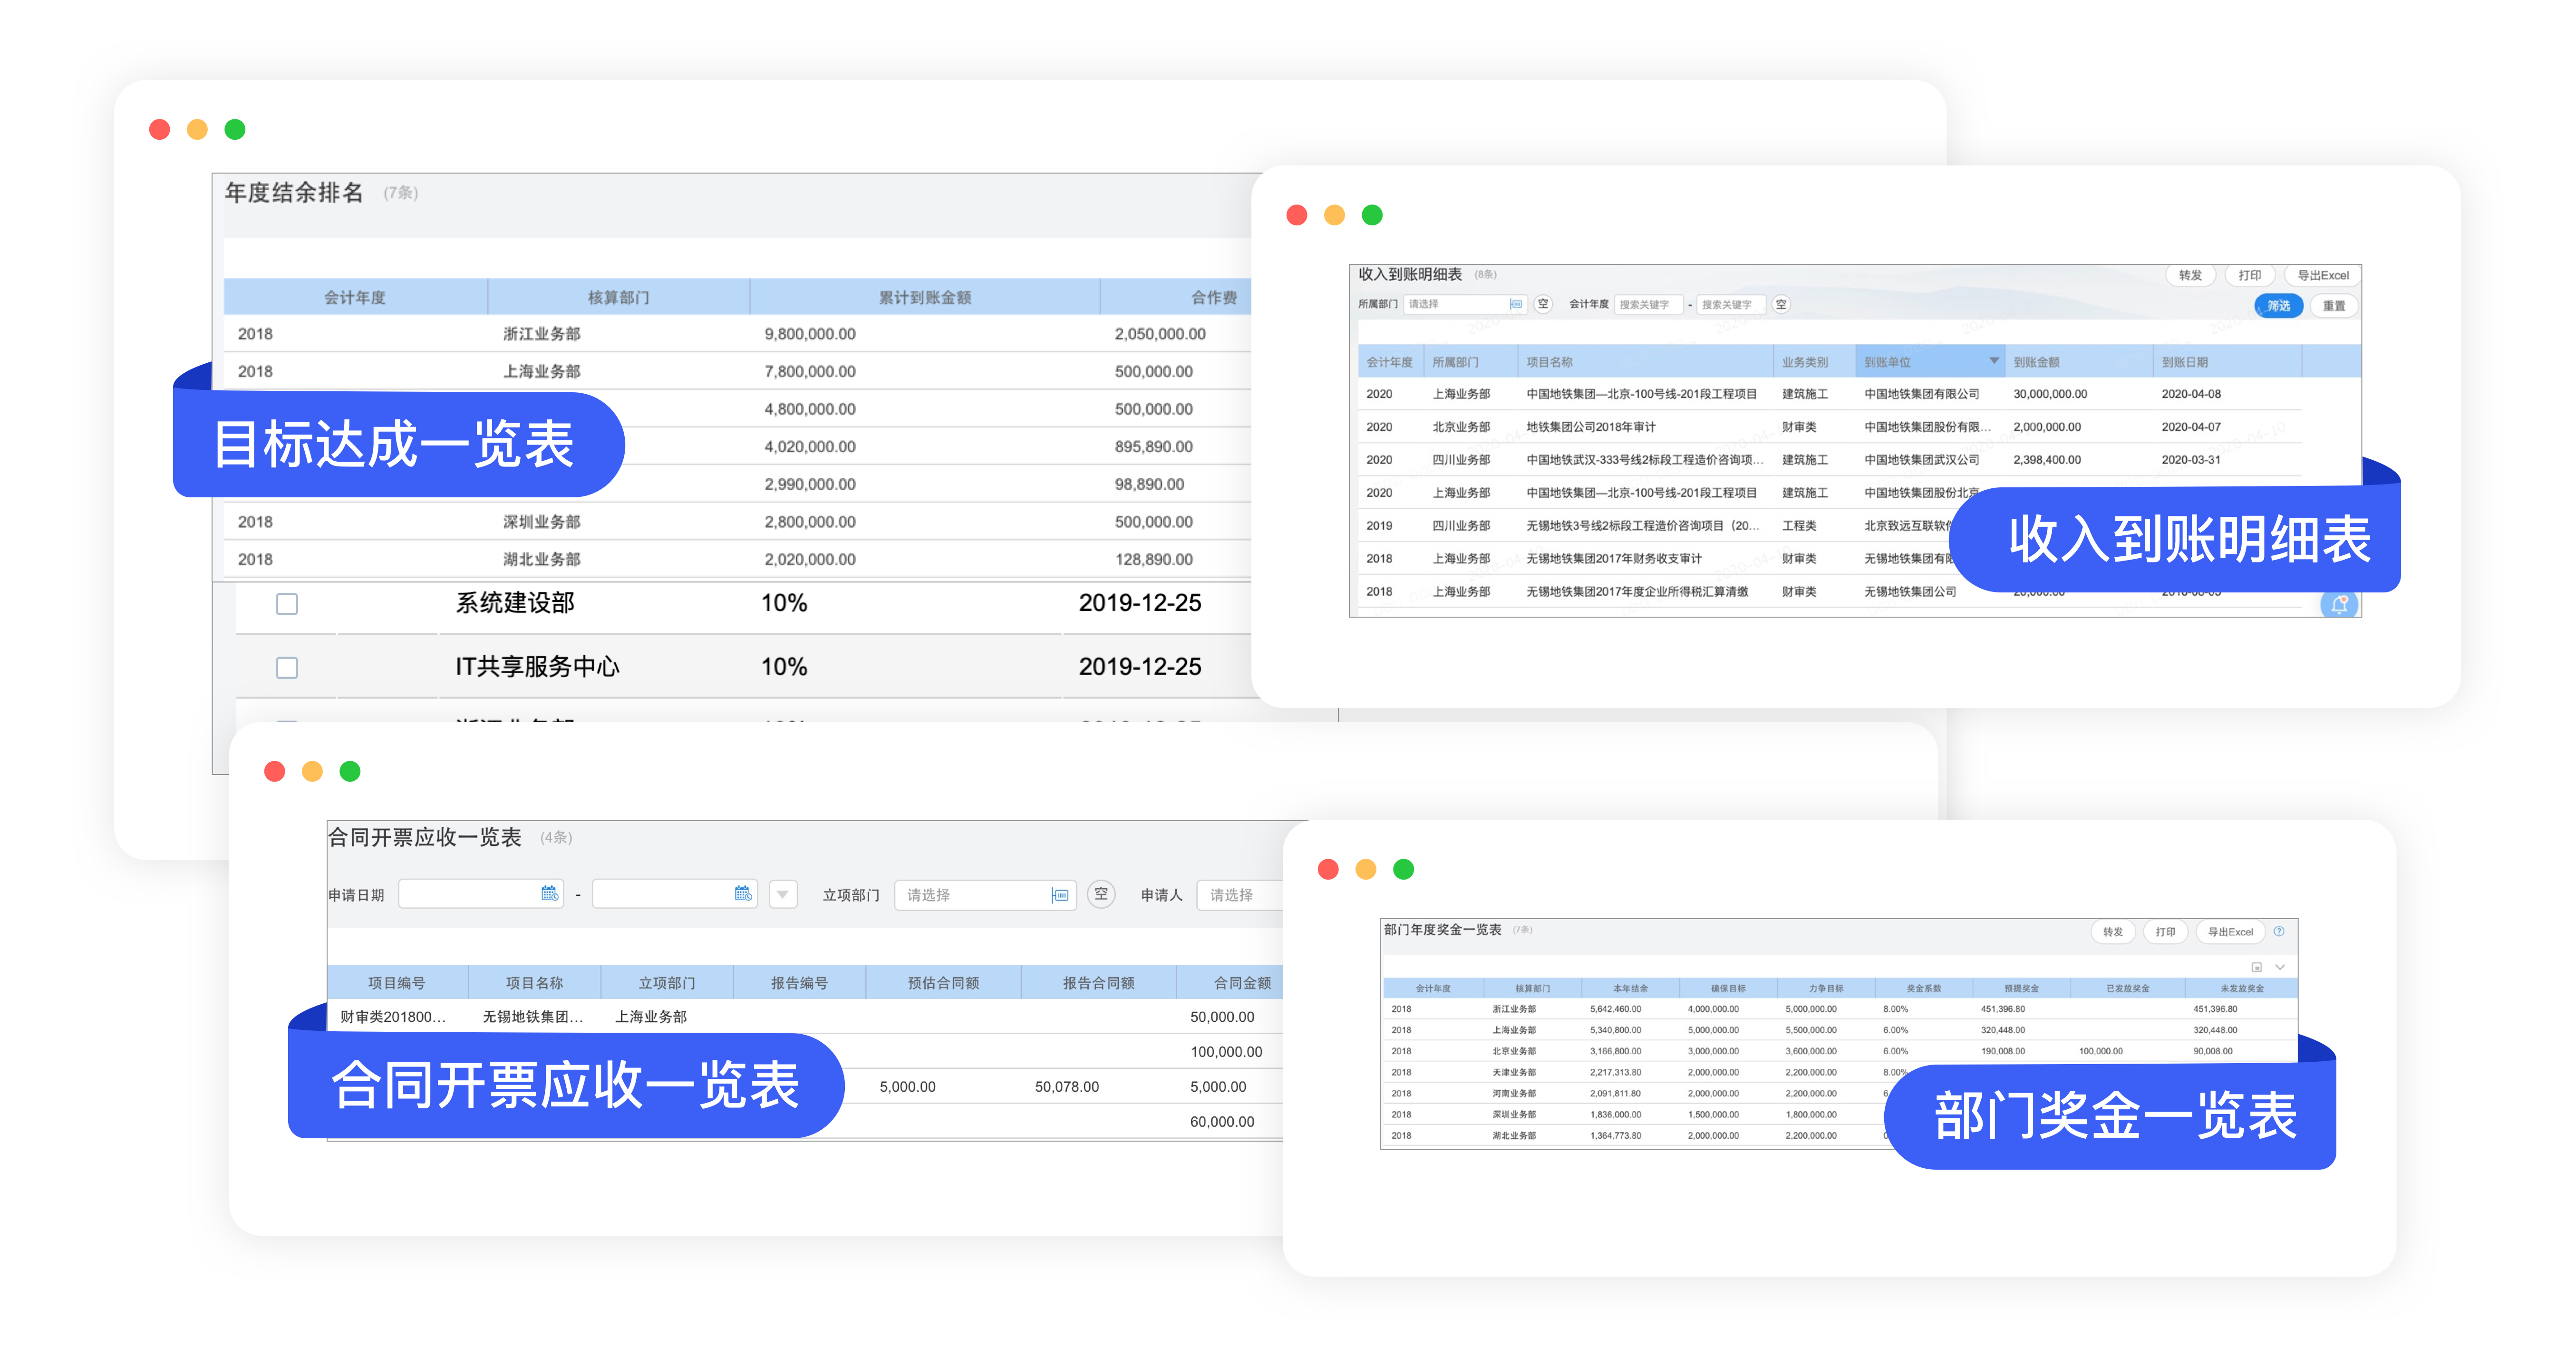This screenshot has width=2576, height=1357.
Task: Clear 所属部门 with the 空 button
Action: (1543, 304)
